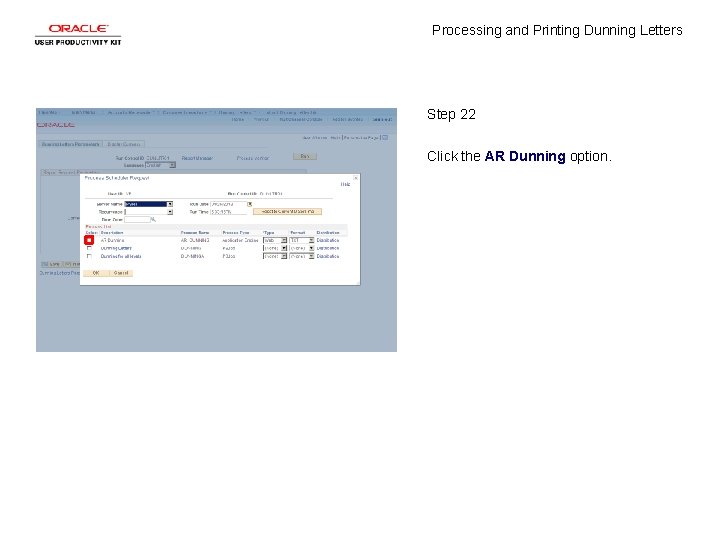The image size is (720, 540).
Task: Click the Personalize Page link
Action: point(361,137)
